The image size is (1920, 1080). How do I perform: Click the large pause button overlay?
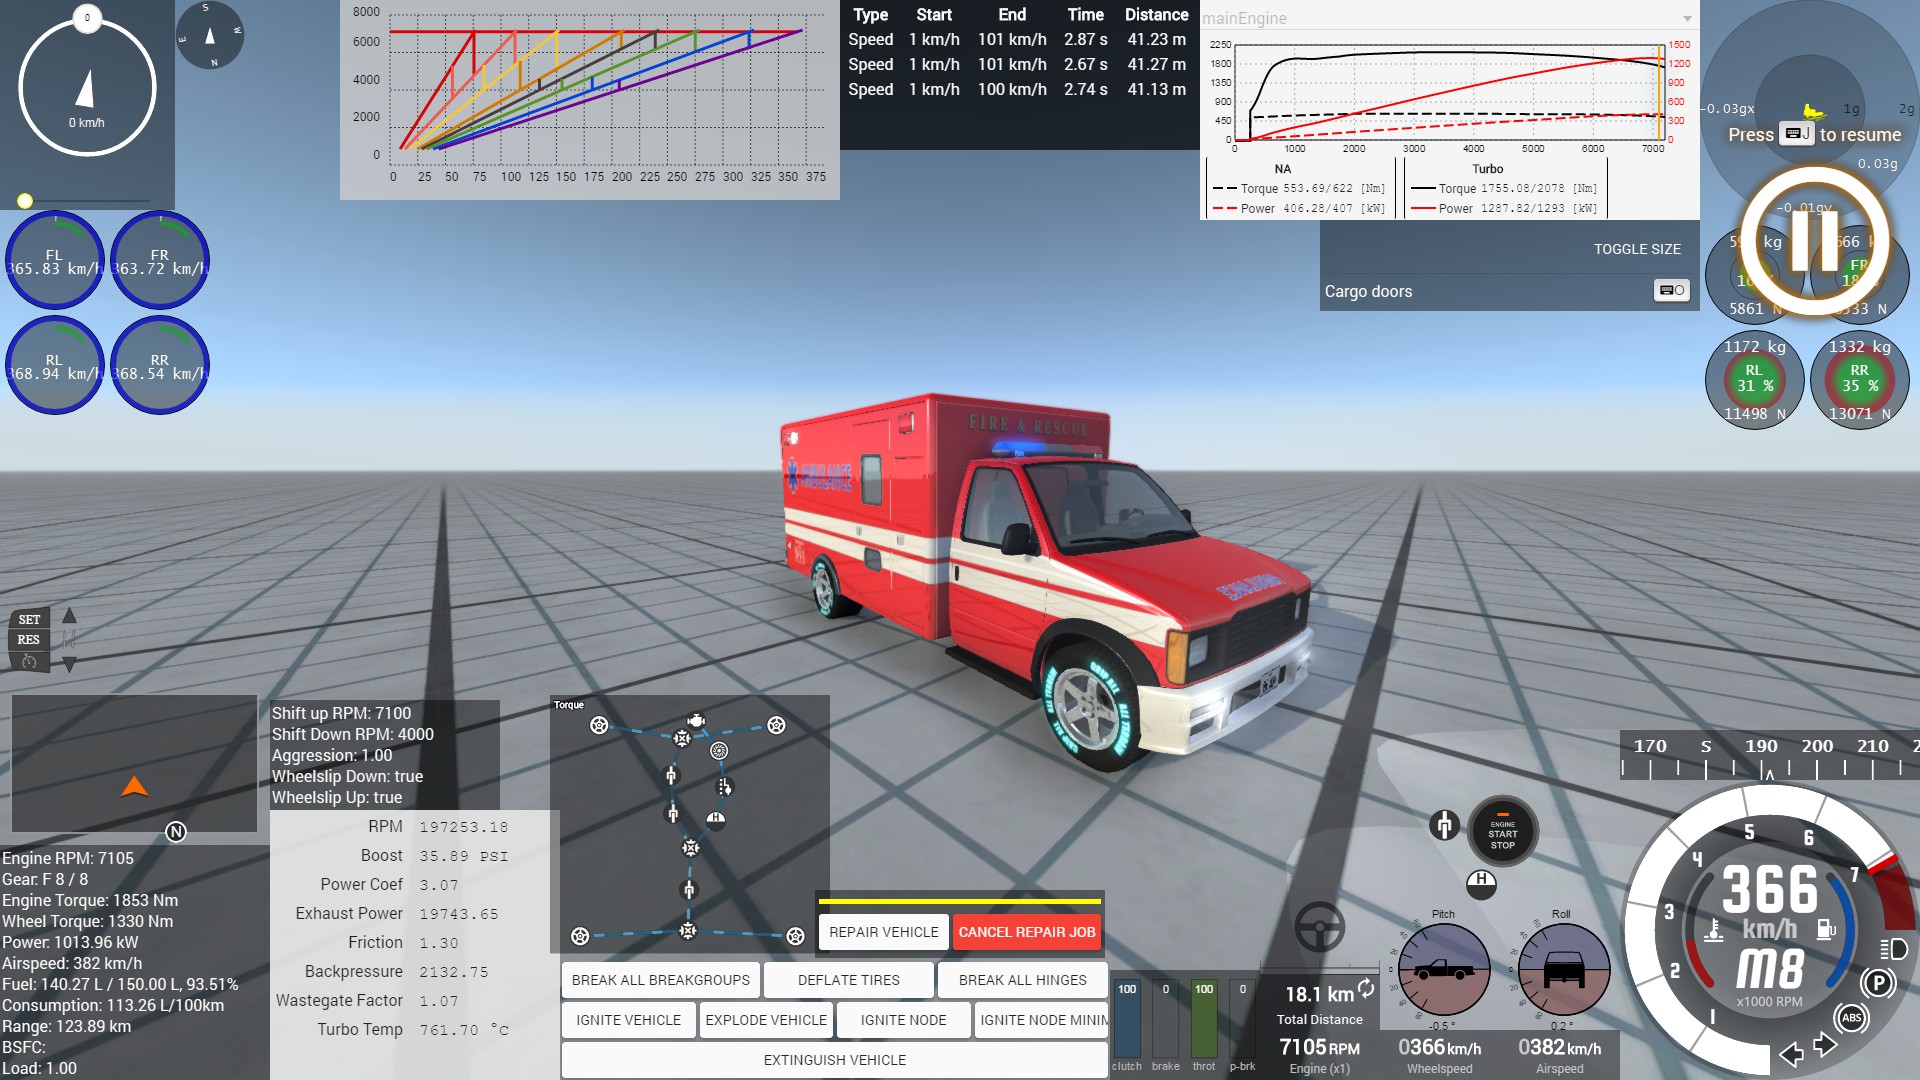1814,241
